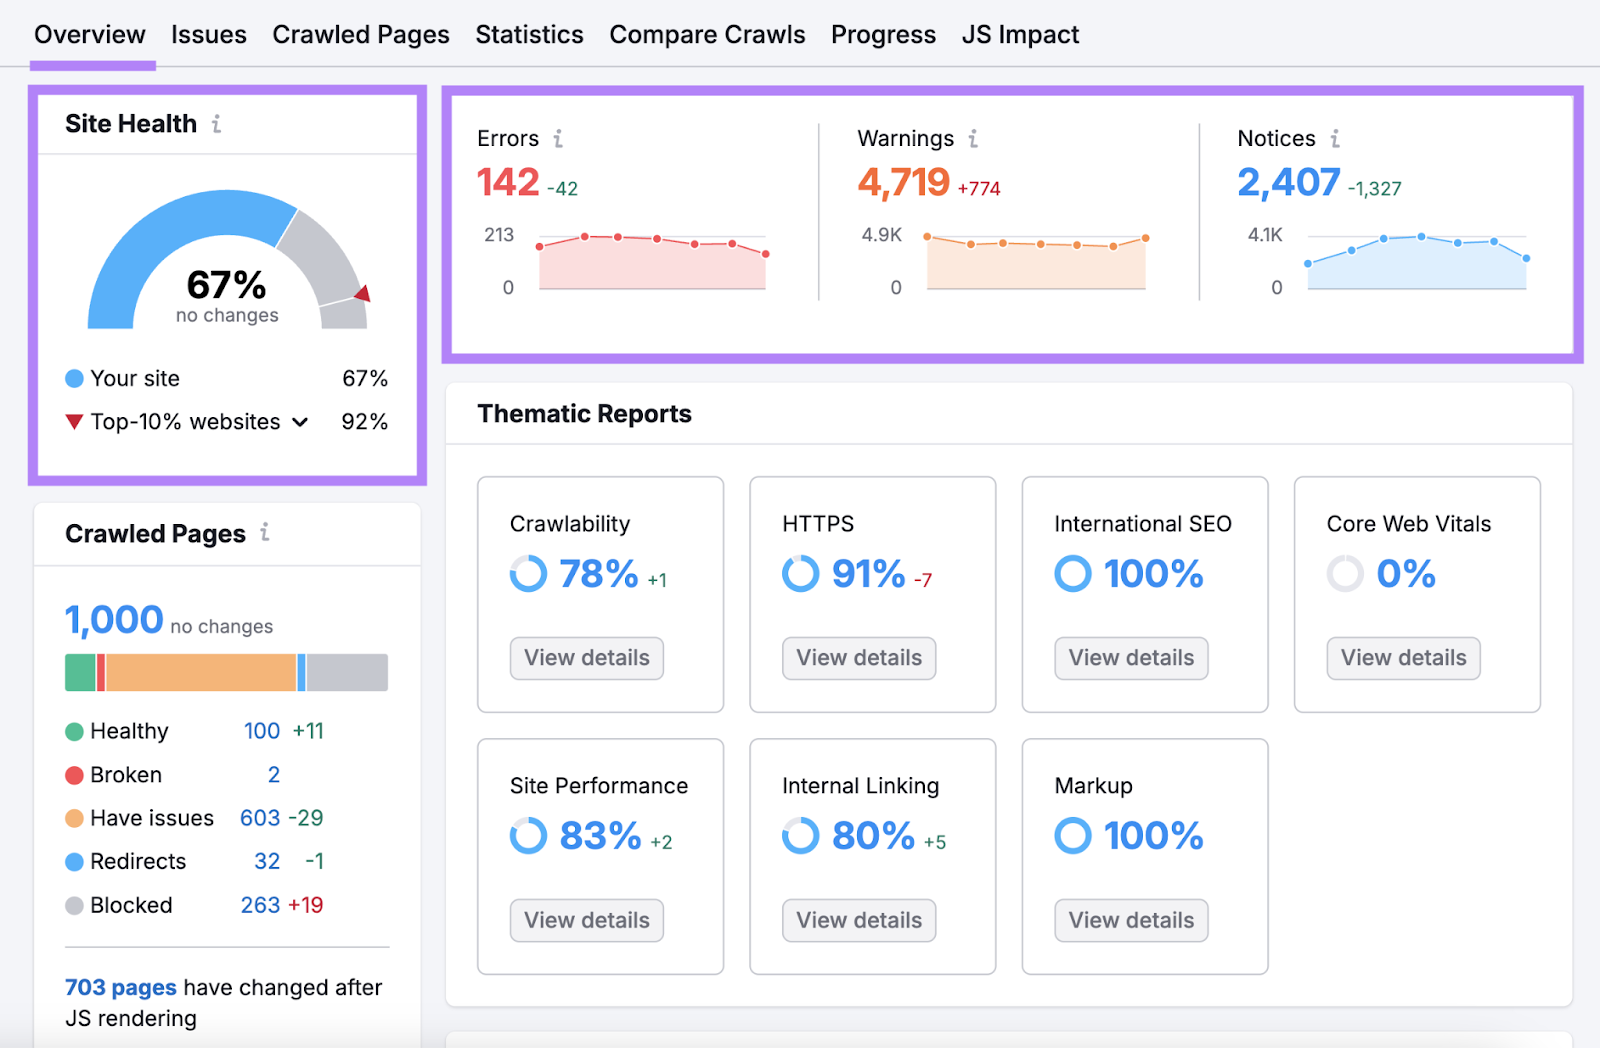Image resolution: width=1600 pixels, height=1048 pixels.
Task: Click the Site Performance progress ring icon
Action: [x=528, y=836]
